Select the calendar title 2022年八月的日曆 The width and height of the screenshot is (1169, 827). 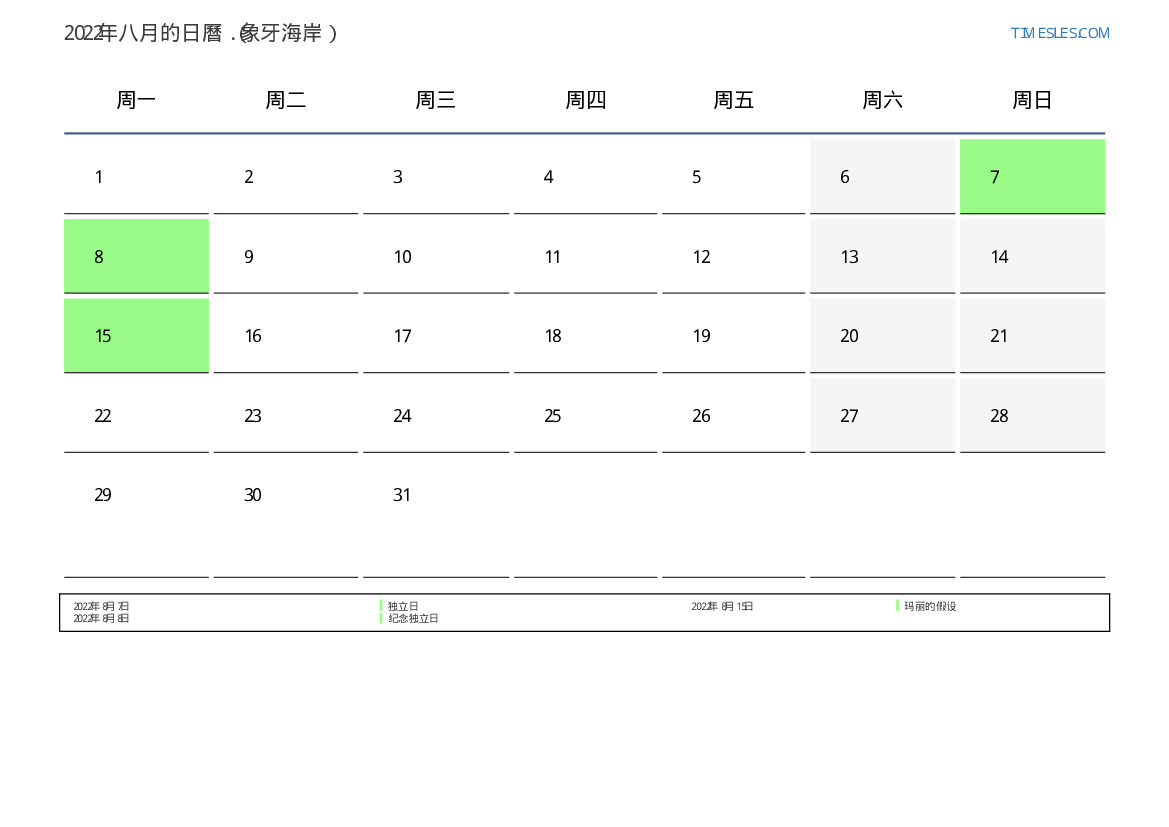143,33
